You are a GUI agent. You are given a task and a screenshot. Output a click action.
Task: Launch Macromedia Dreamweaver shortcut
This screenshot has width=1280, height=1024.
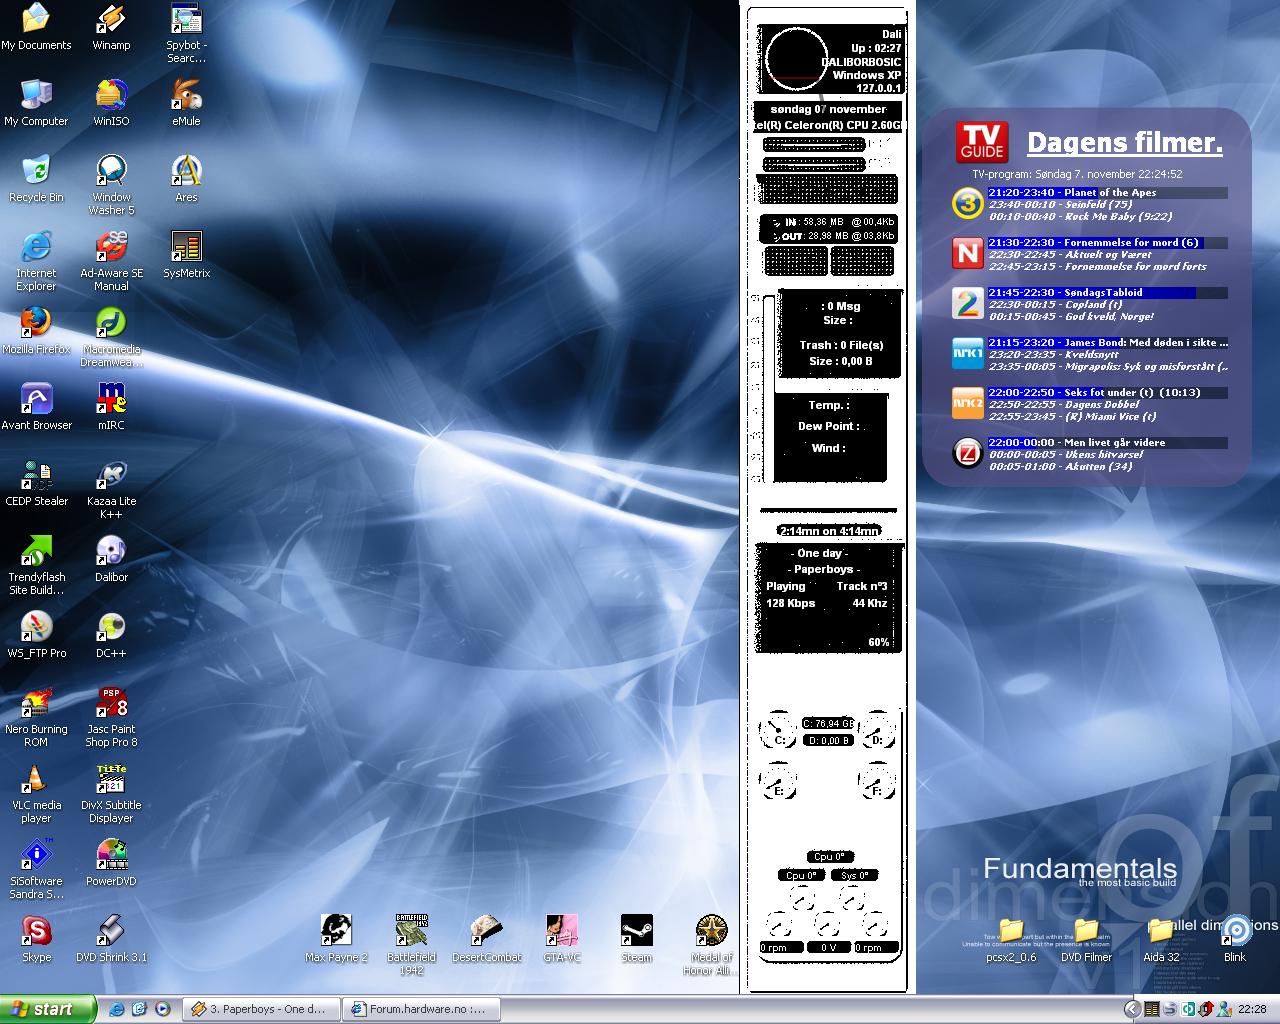coord(111,338)
